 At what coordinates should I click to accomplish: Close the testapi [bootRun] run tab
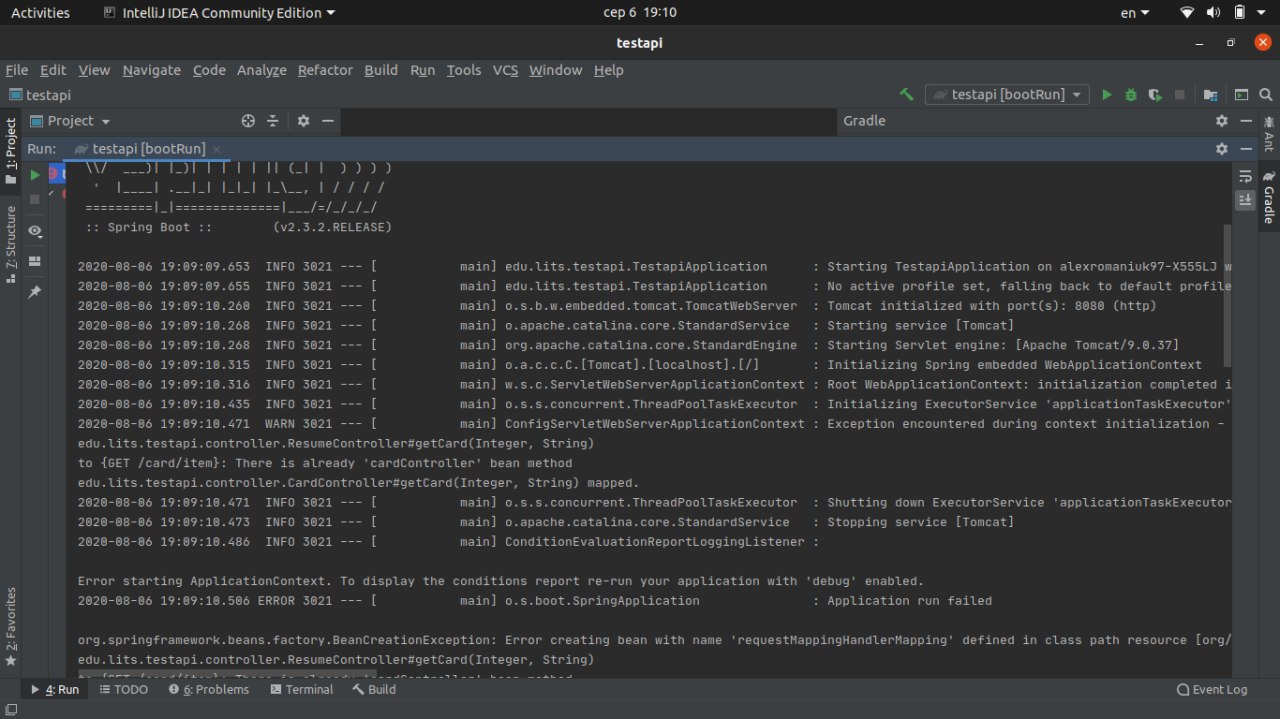[216, 149]
